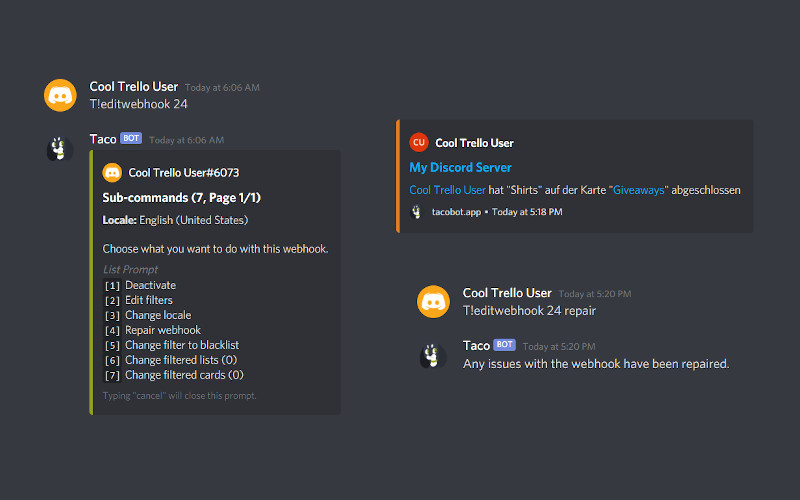Screen dimensions: 800x500
Task: Click the Today at 5:18 PM embed timestamp
Action: [527, 212]
